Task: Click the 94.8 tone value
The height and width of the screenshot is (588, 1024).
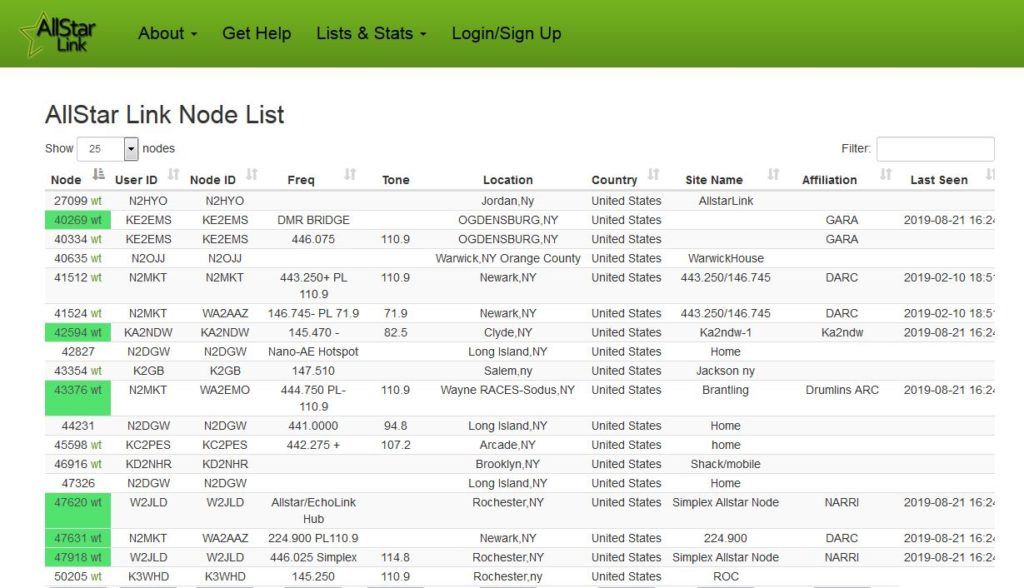Action: click(396, 425)
